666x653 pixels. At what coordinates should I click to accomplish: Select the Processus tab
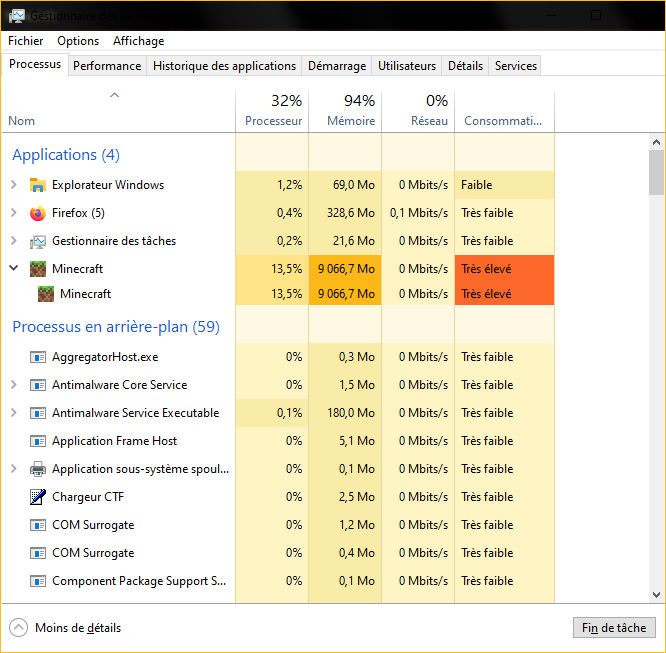click(35, 64)
